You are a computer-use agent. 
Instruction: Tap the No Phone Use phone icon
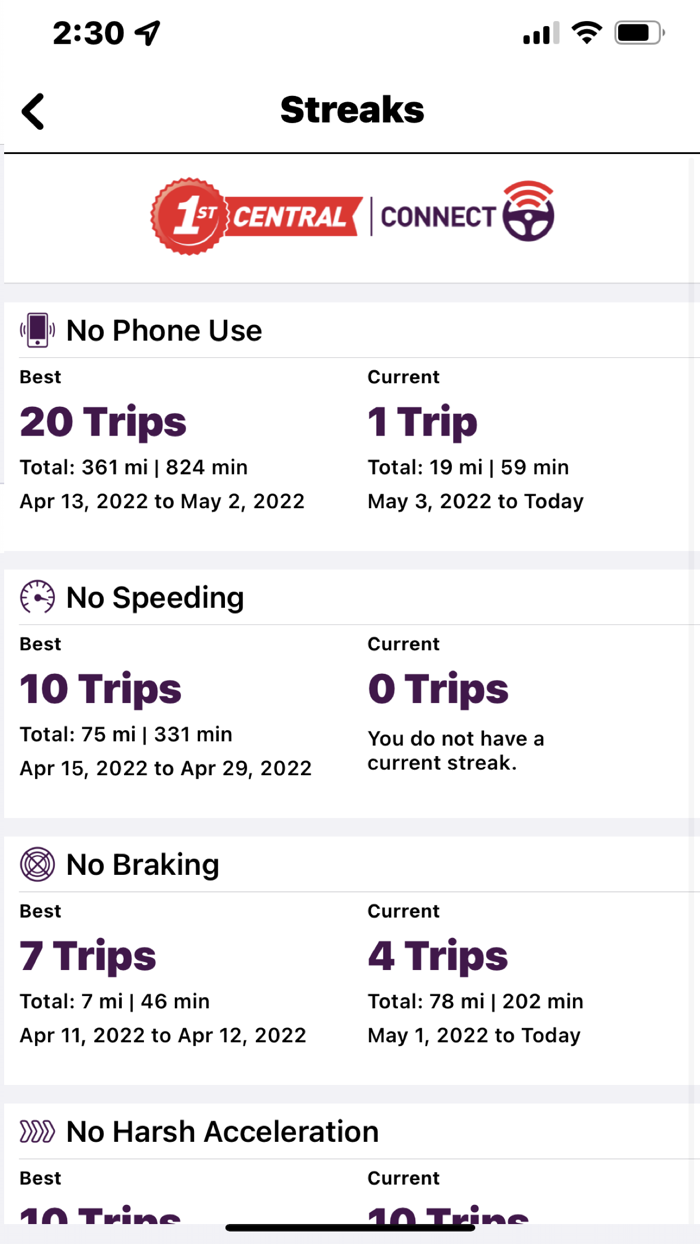[37, 330]
